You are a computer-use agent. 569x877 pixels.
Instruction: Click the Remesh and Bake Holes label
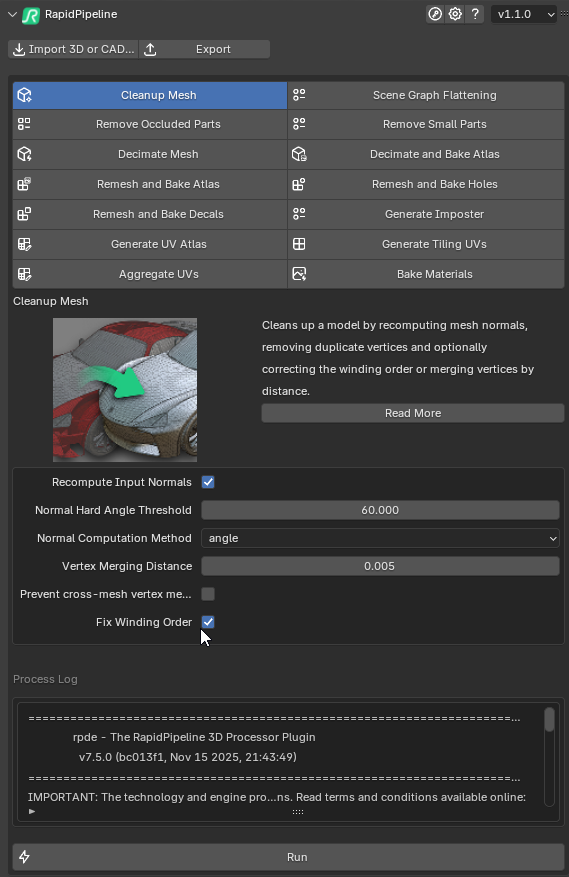(435, 184)
